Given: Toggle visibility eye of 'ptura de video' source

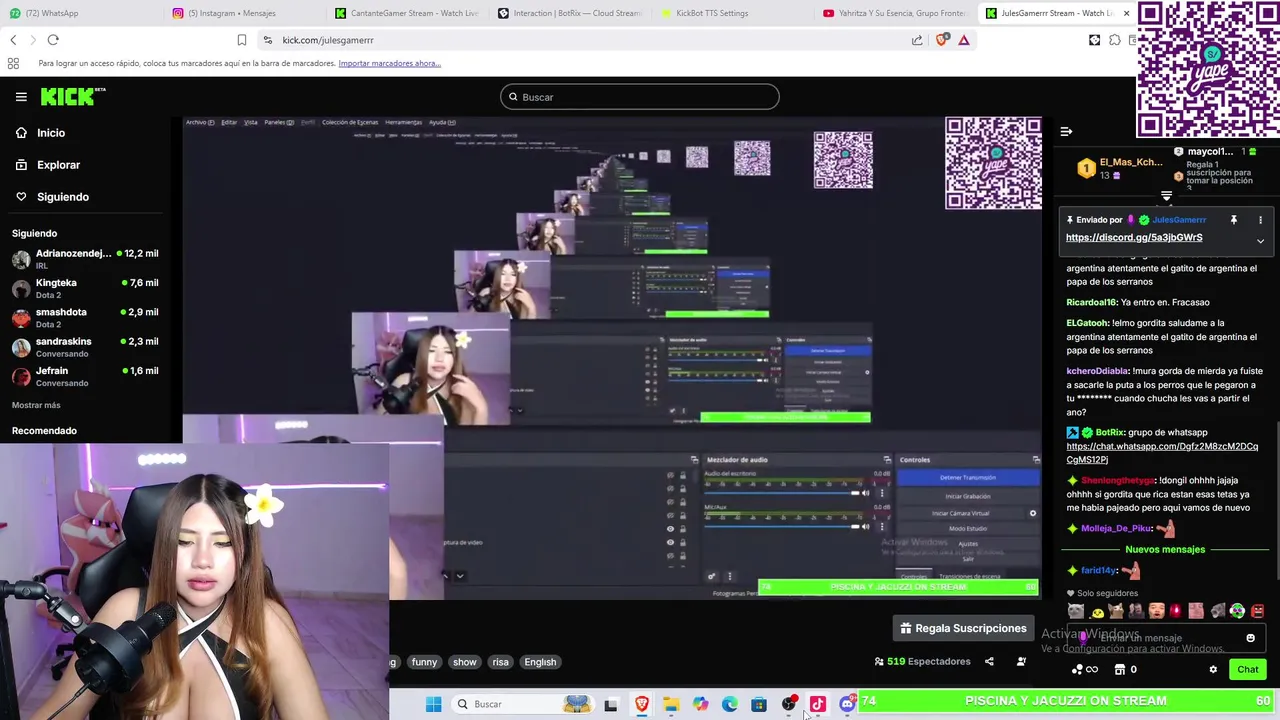Looking at the screenshot, I should click(x=670, y=542).
